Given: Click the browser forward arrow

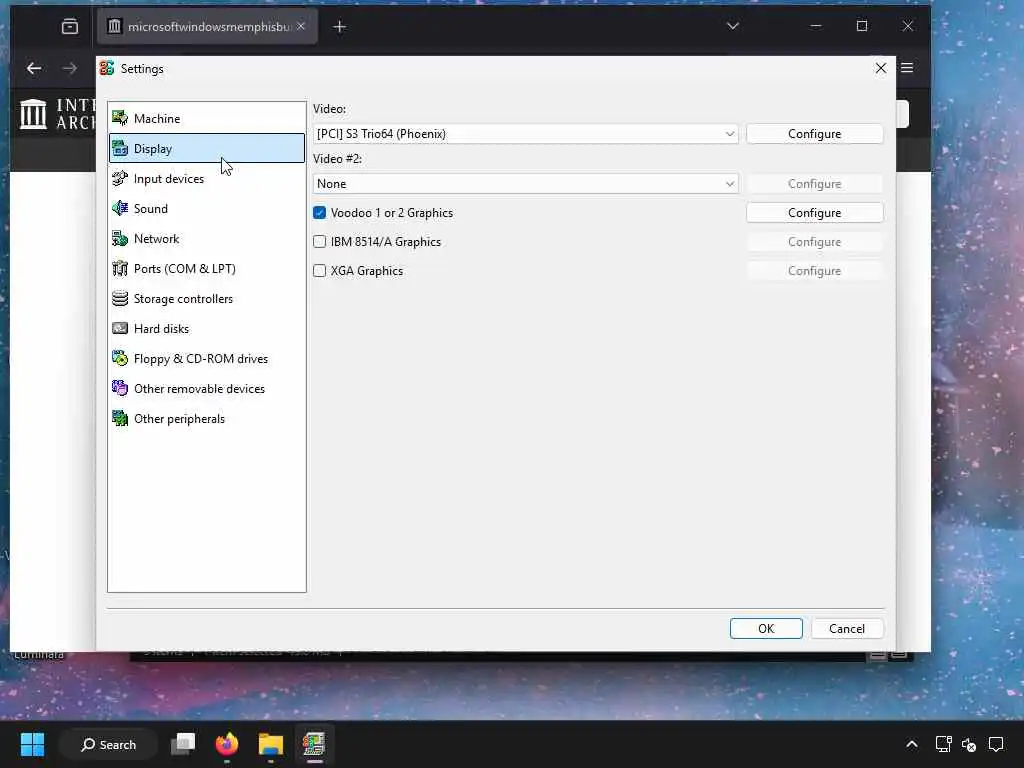Looking at the screenshot, I should pos(69,68).
